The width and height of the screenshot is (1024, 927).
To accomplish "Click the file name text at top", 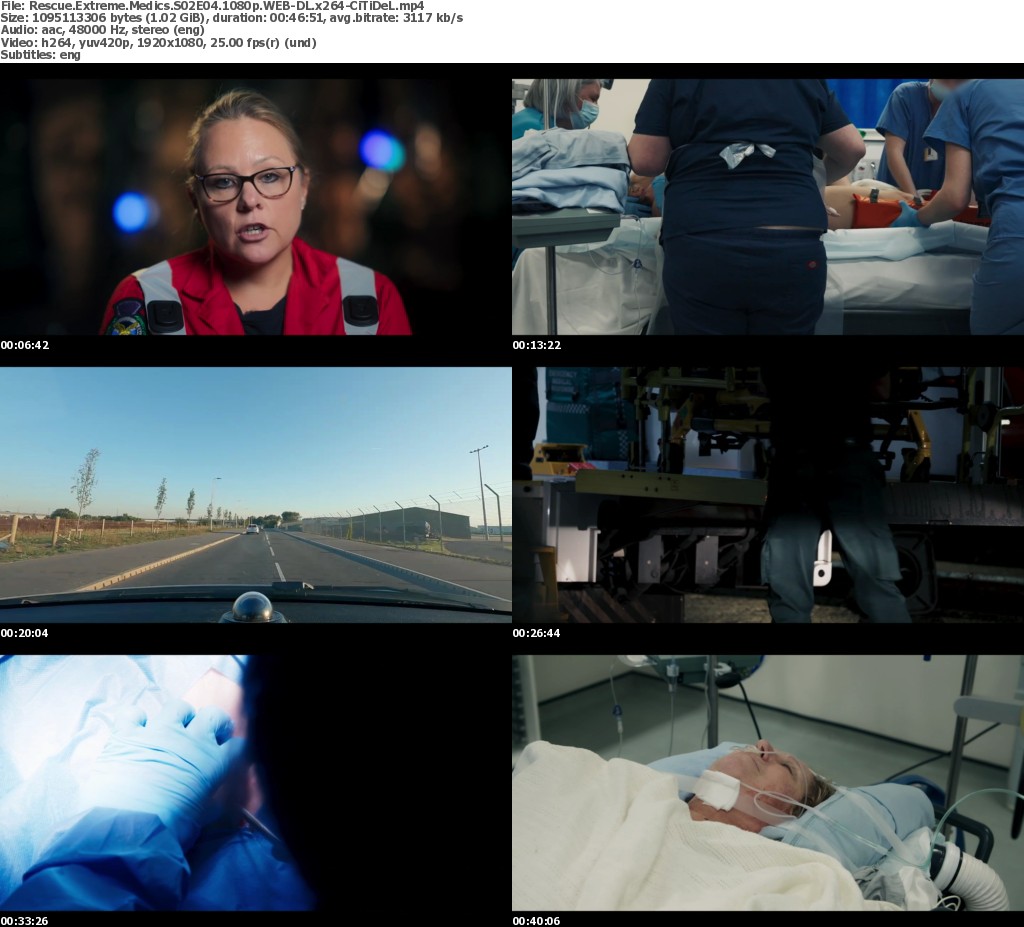I will 212,6.
